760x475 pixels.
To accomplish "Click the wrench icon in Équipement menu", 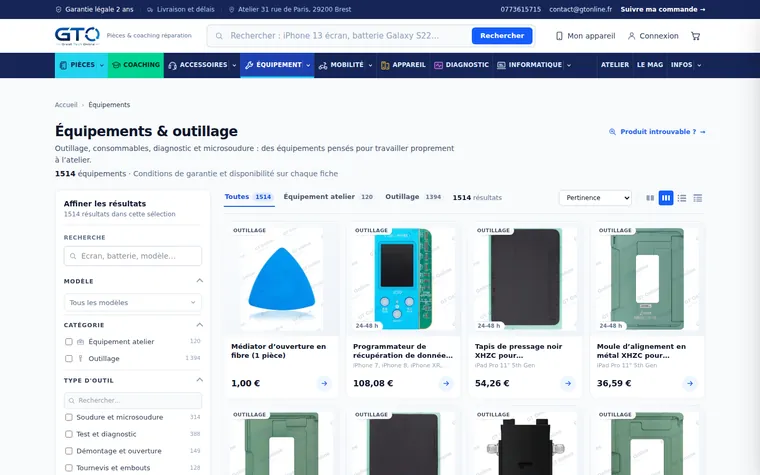I will (249, 65).
